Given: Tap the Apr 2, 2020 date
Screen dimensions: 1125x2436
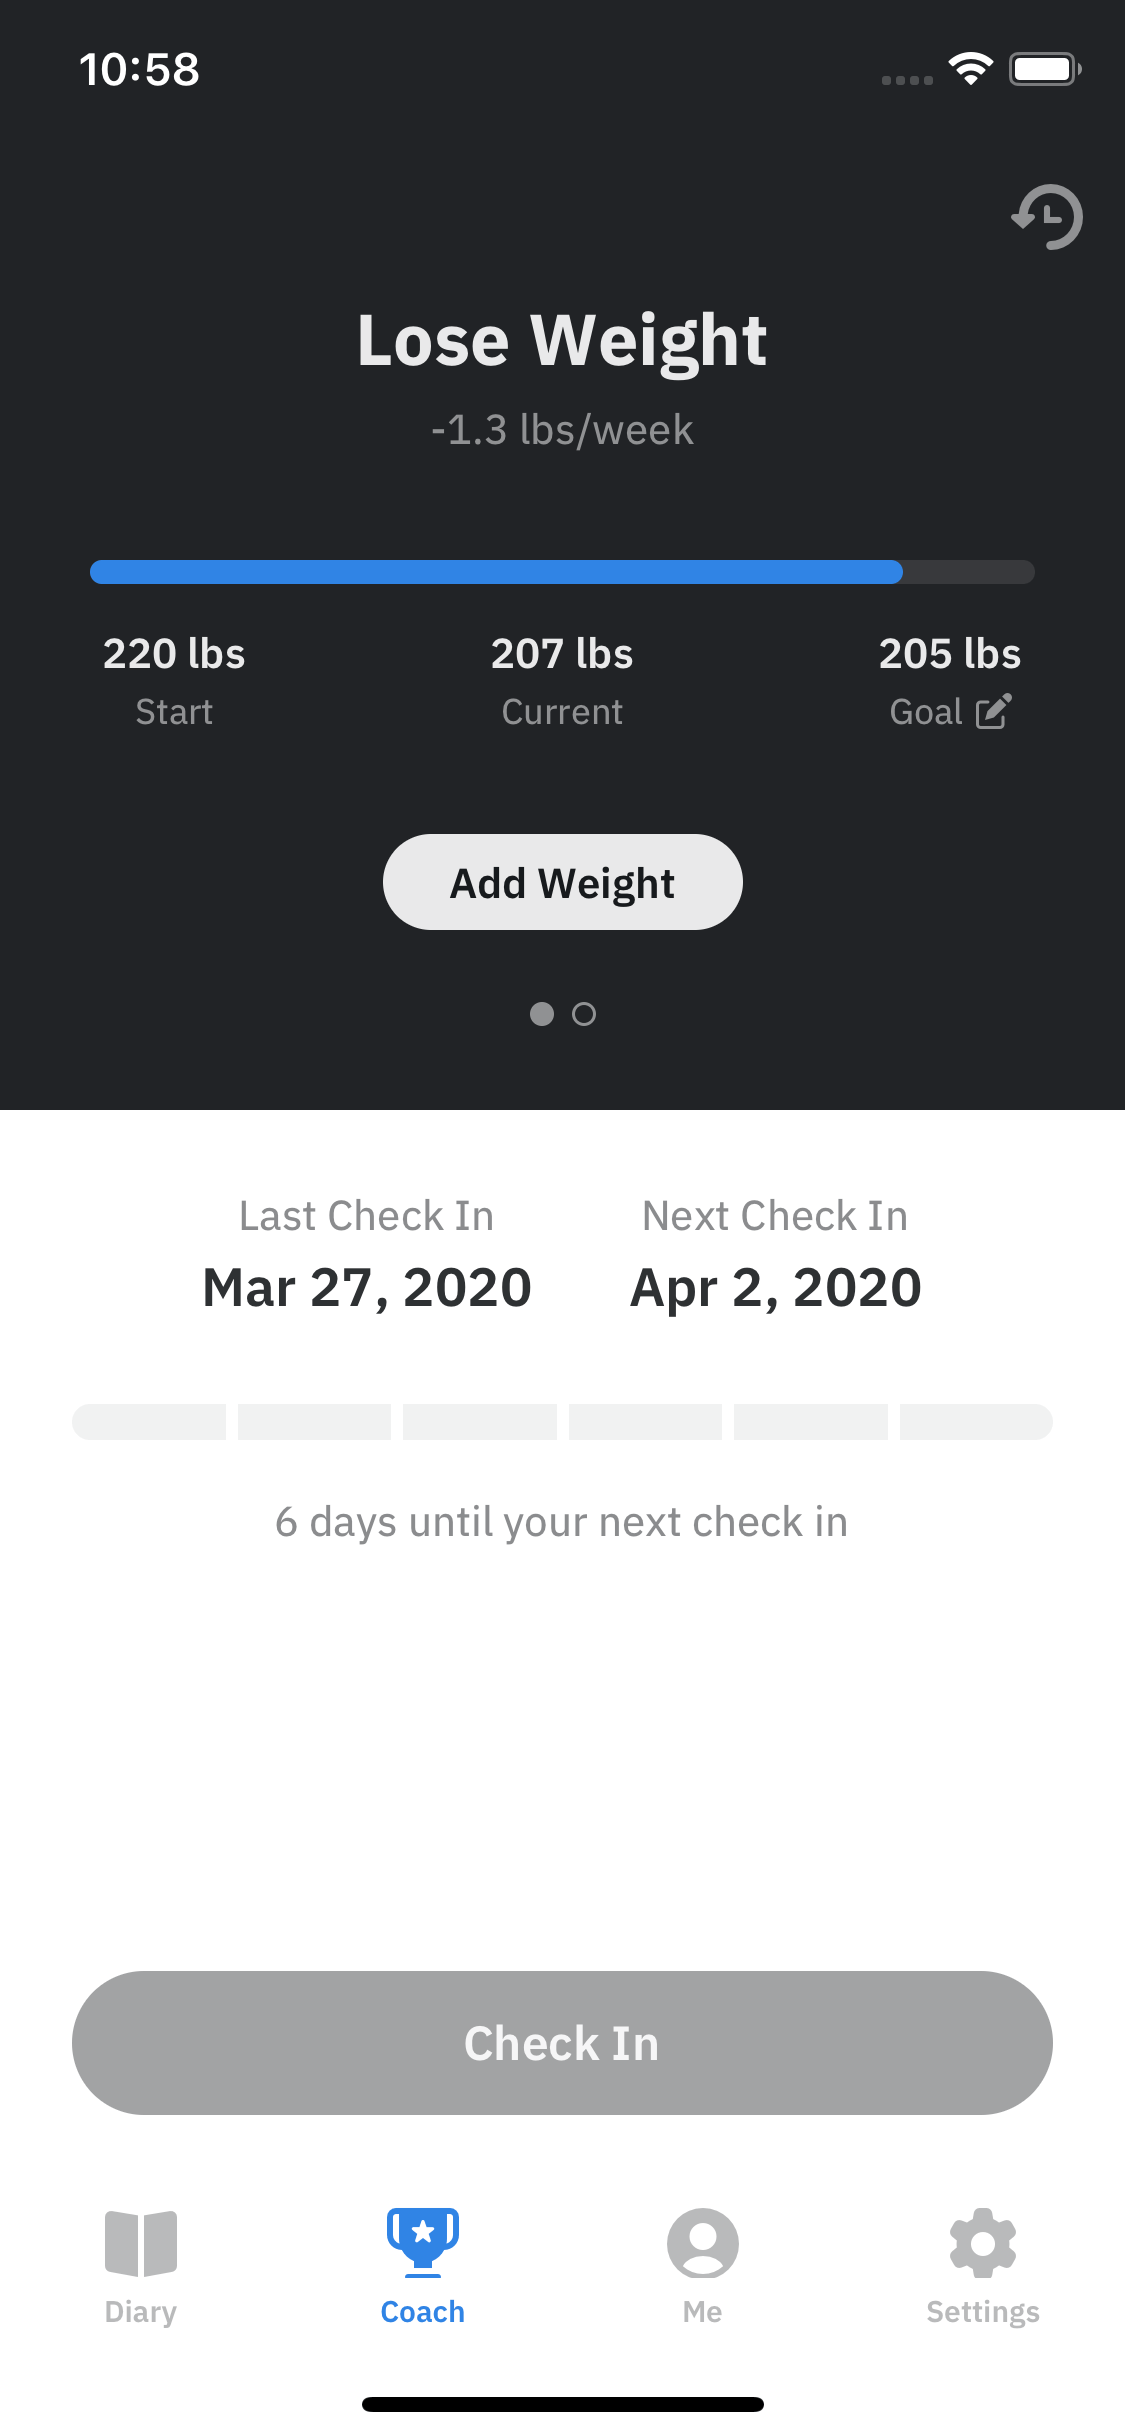Looking at the screenshot, I should [x=775, y=1287].
